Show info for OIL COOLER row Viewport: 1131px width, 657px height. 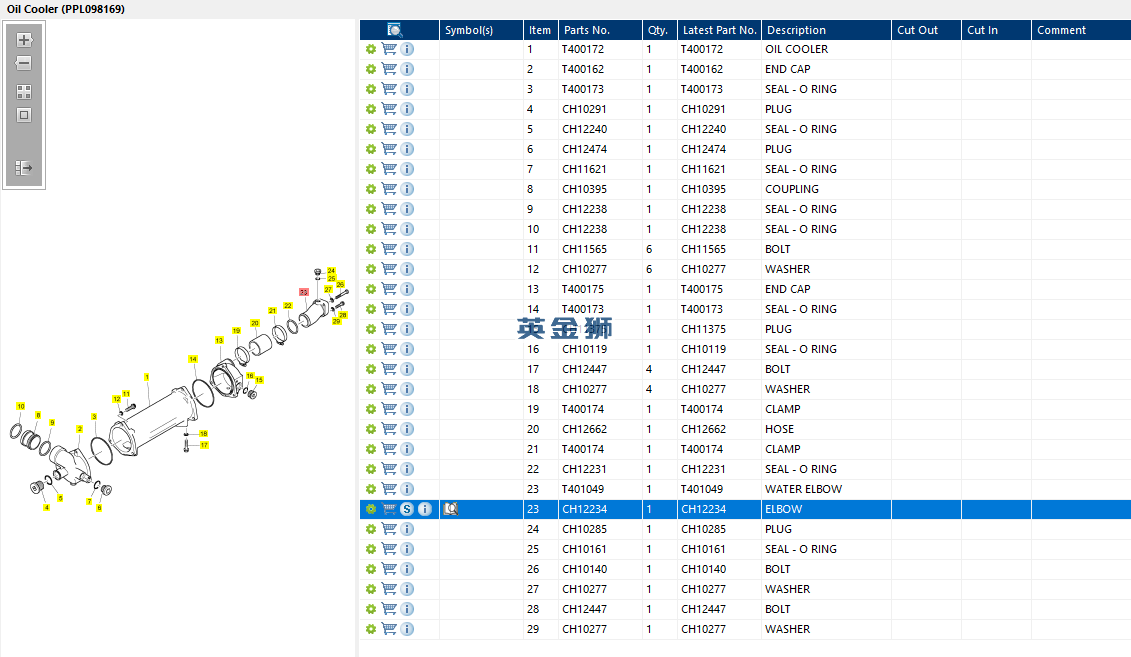coord(408,49)
